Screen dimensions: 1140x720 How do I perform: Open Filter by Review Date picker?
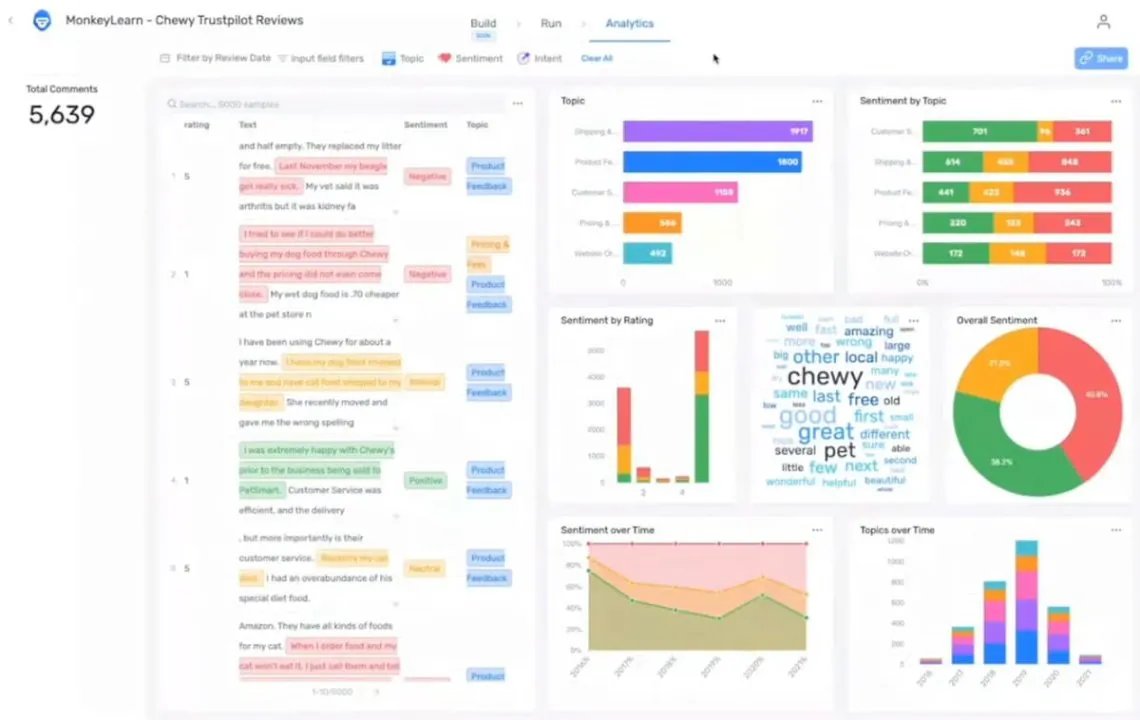(x=216, y=59)
